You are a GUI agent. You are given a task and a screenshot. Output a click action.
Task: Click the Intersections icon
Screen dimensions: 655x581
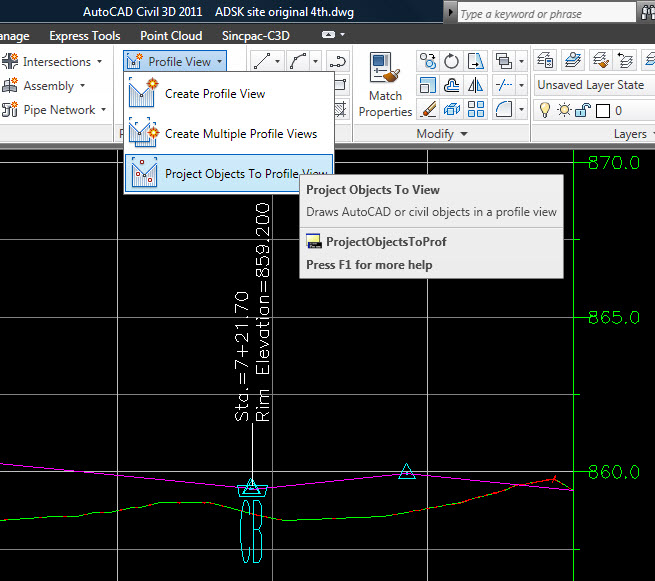coord(10,61)
